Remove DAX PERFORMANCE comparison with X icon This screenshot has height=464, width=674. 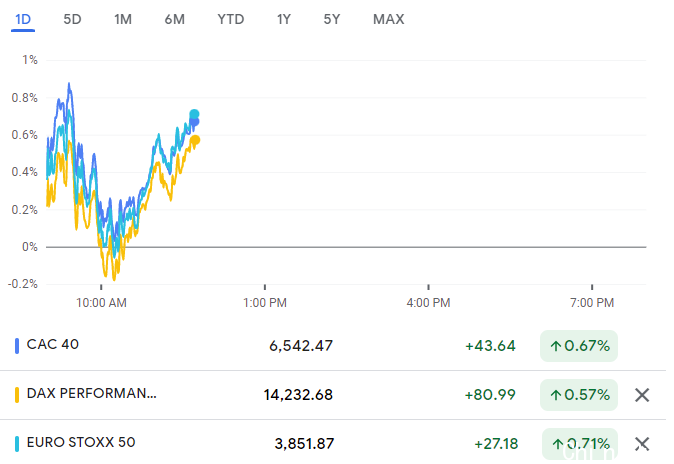642,395
